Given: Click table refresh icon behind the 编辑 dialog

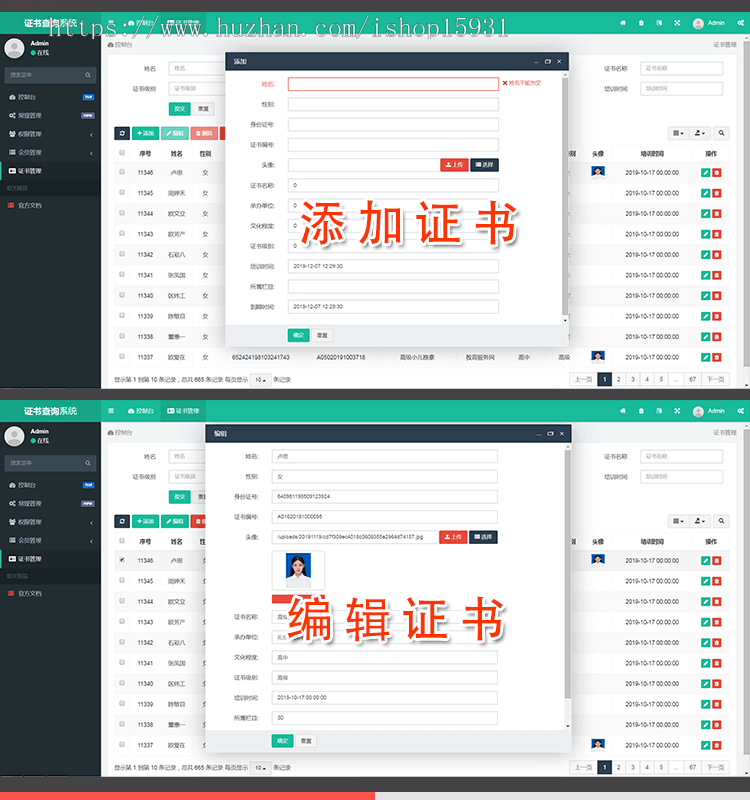Looking at the screenshot, I should point(122,521).
